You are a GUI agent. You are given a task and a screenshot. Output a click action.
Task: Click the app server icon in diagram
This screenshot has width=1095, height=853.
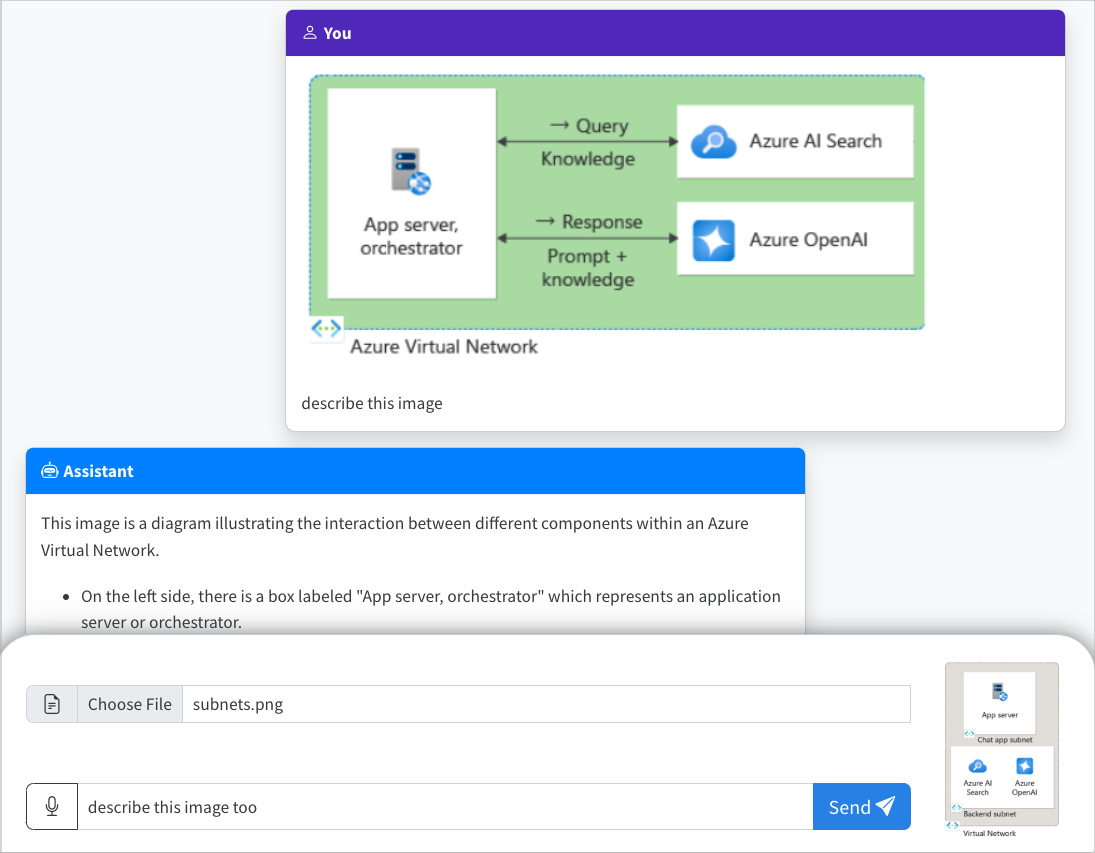(411, 170)
